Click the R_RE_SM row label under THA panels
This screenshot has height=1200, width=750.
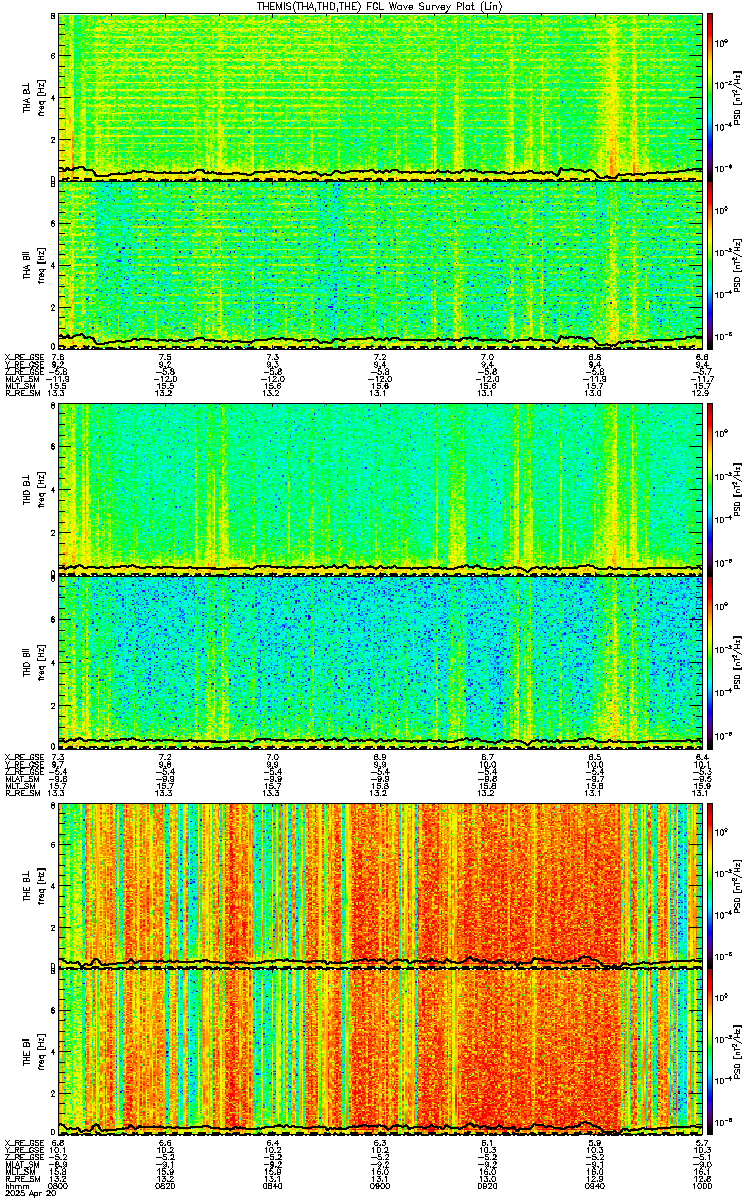point(23,395)
